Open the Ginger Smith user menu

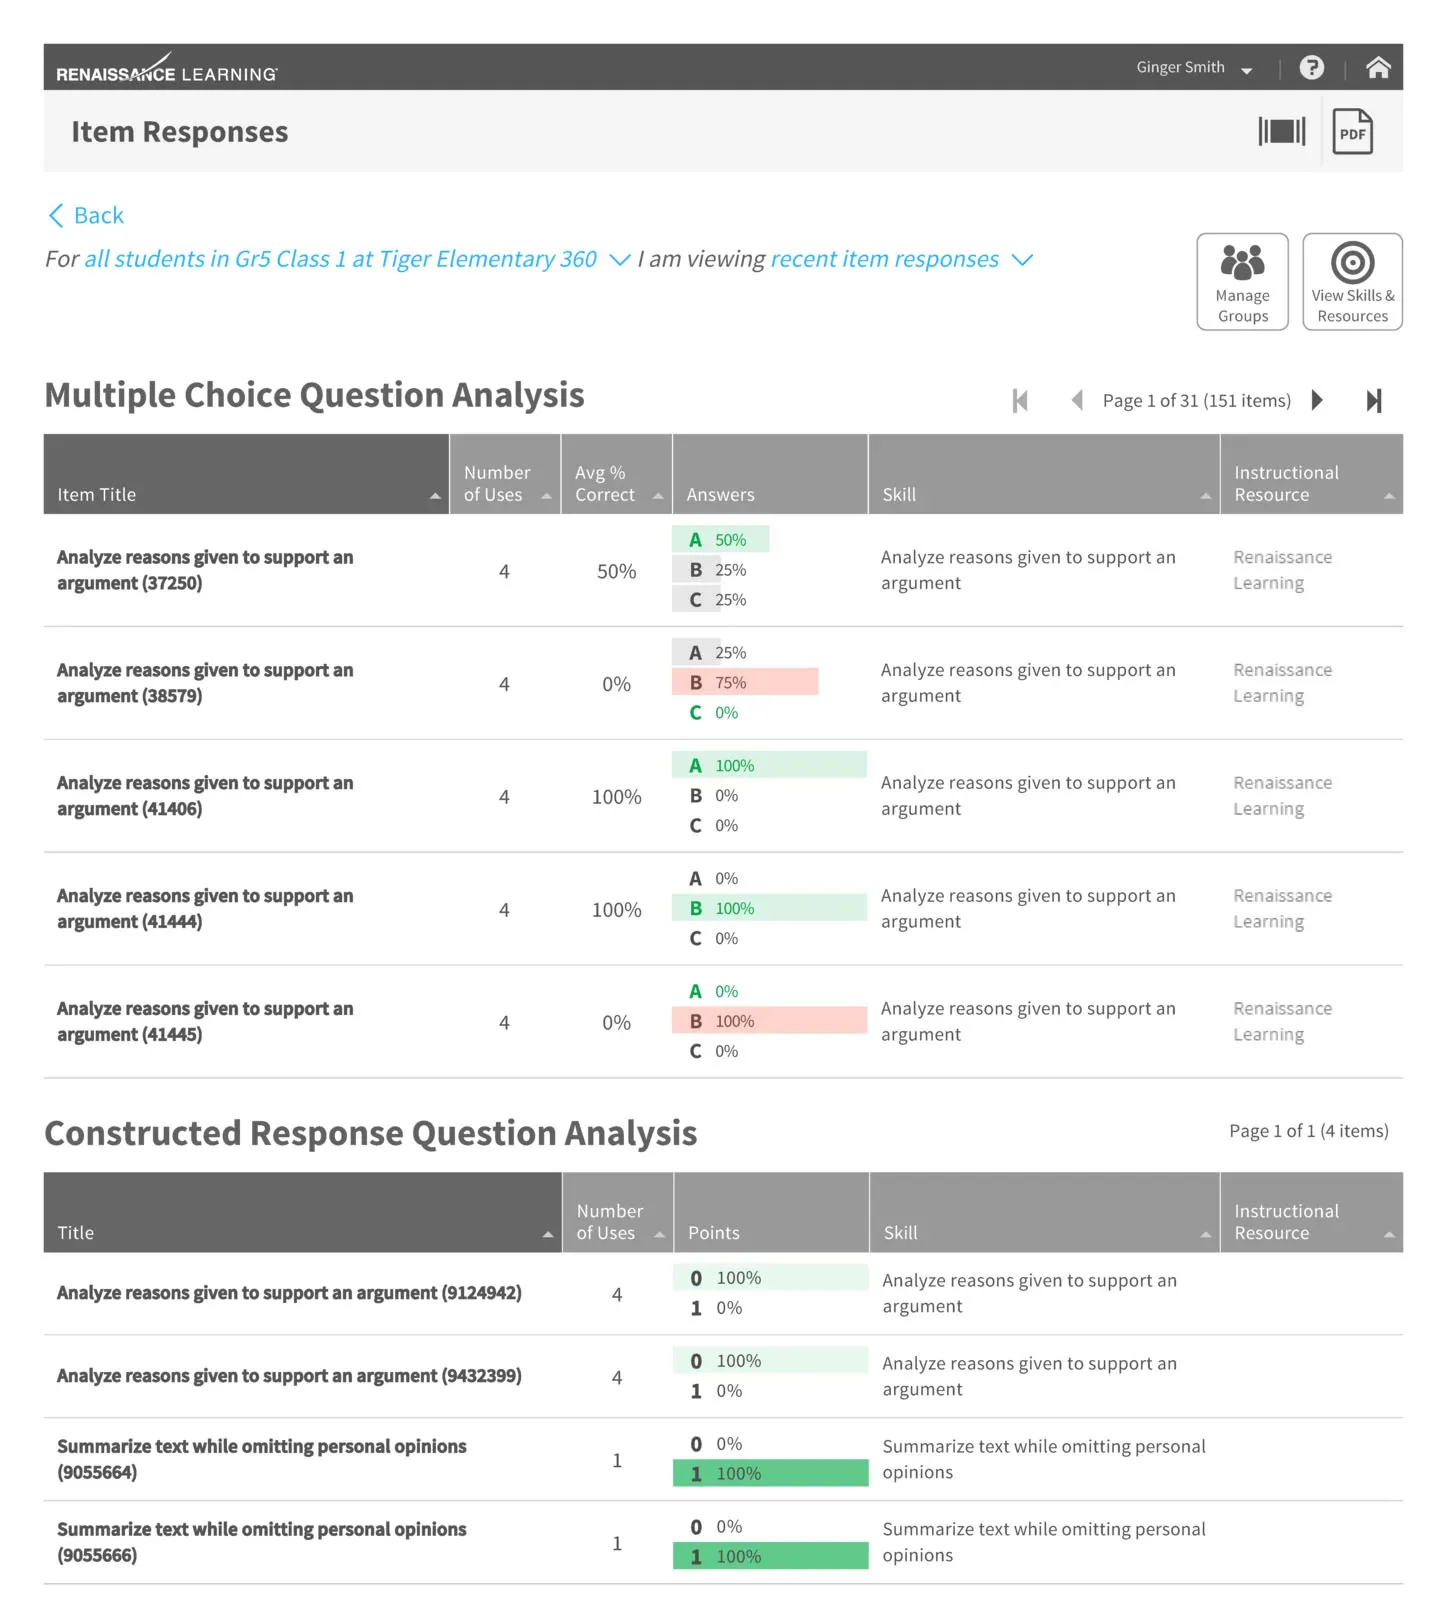click(1194, 68)
